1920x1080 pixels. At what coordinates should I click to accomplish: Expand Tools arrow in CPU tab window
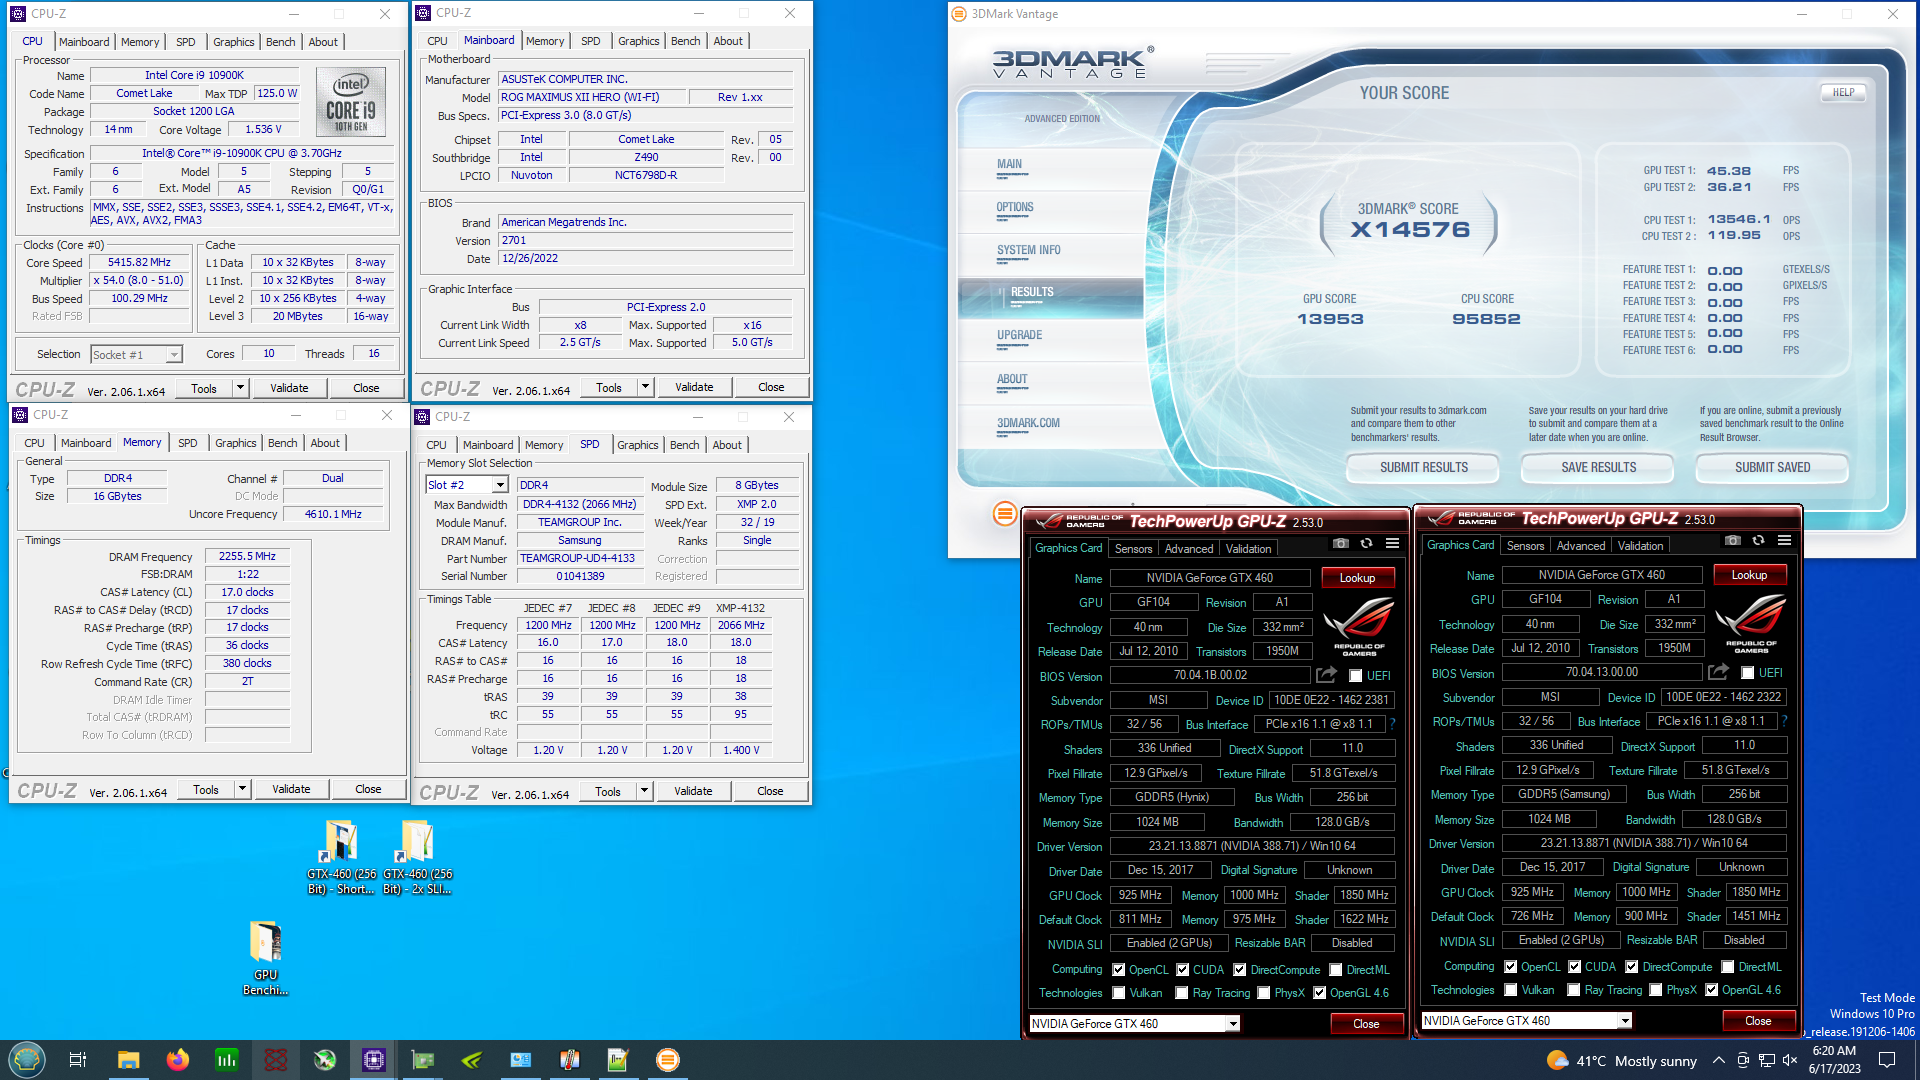pyautogui.click(x=240, y=388)
